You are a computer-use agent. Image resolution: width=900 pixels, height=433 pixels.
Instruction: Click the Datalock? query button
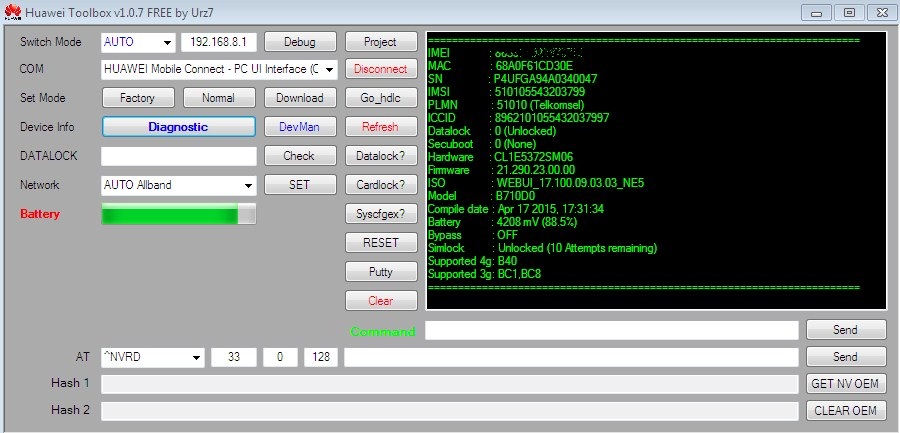click(x=381, y=156)
